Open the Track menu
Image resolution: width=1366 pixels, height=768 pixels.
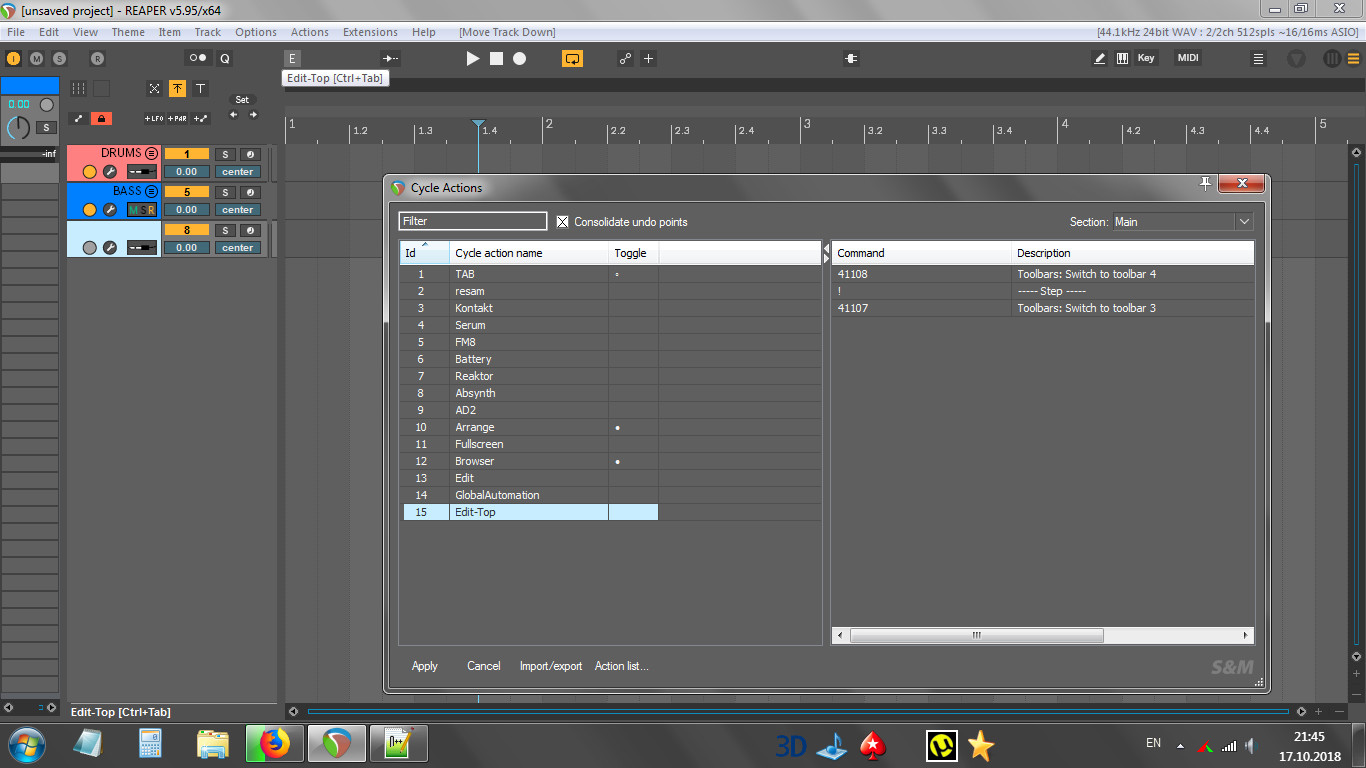coord(208,32)
